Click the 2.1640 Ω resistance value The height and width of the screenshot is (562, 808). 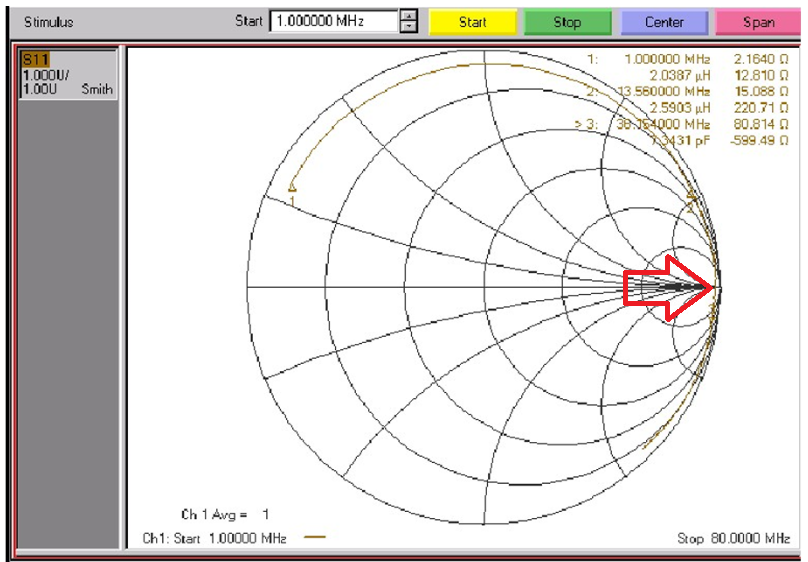point(761,59)
